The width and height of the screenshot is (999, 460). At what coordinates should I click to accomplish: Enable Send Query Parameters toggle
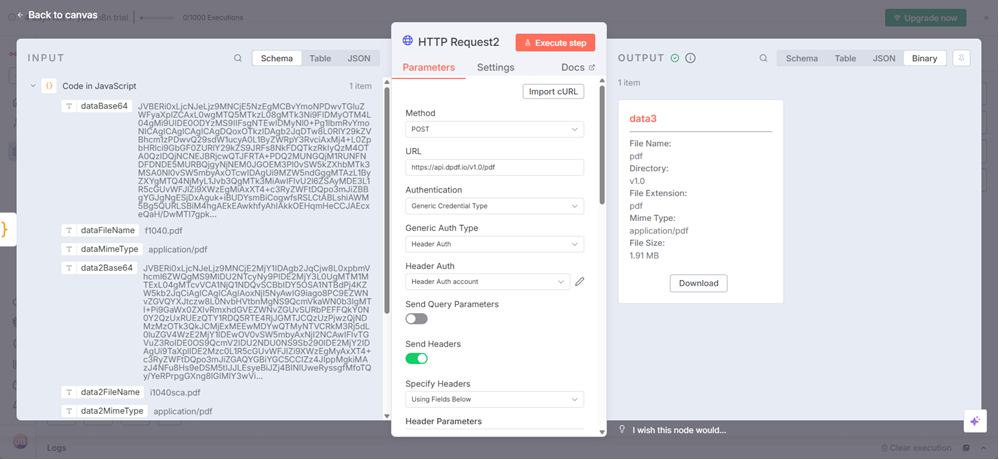pyautogui.click(x=416, y=318)
